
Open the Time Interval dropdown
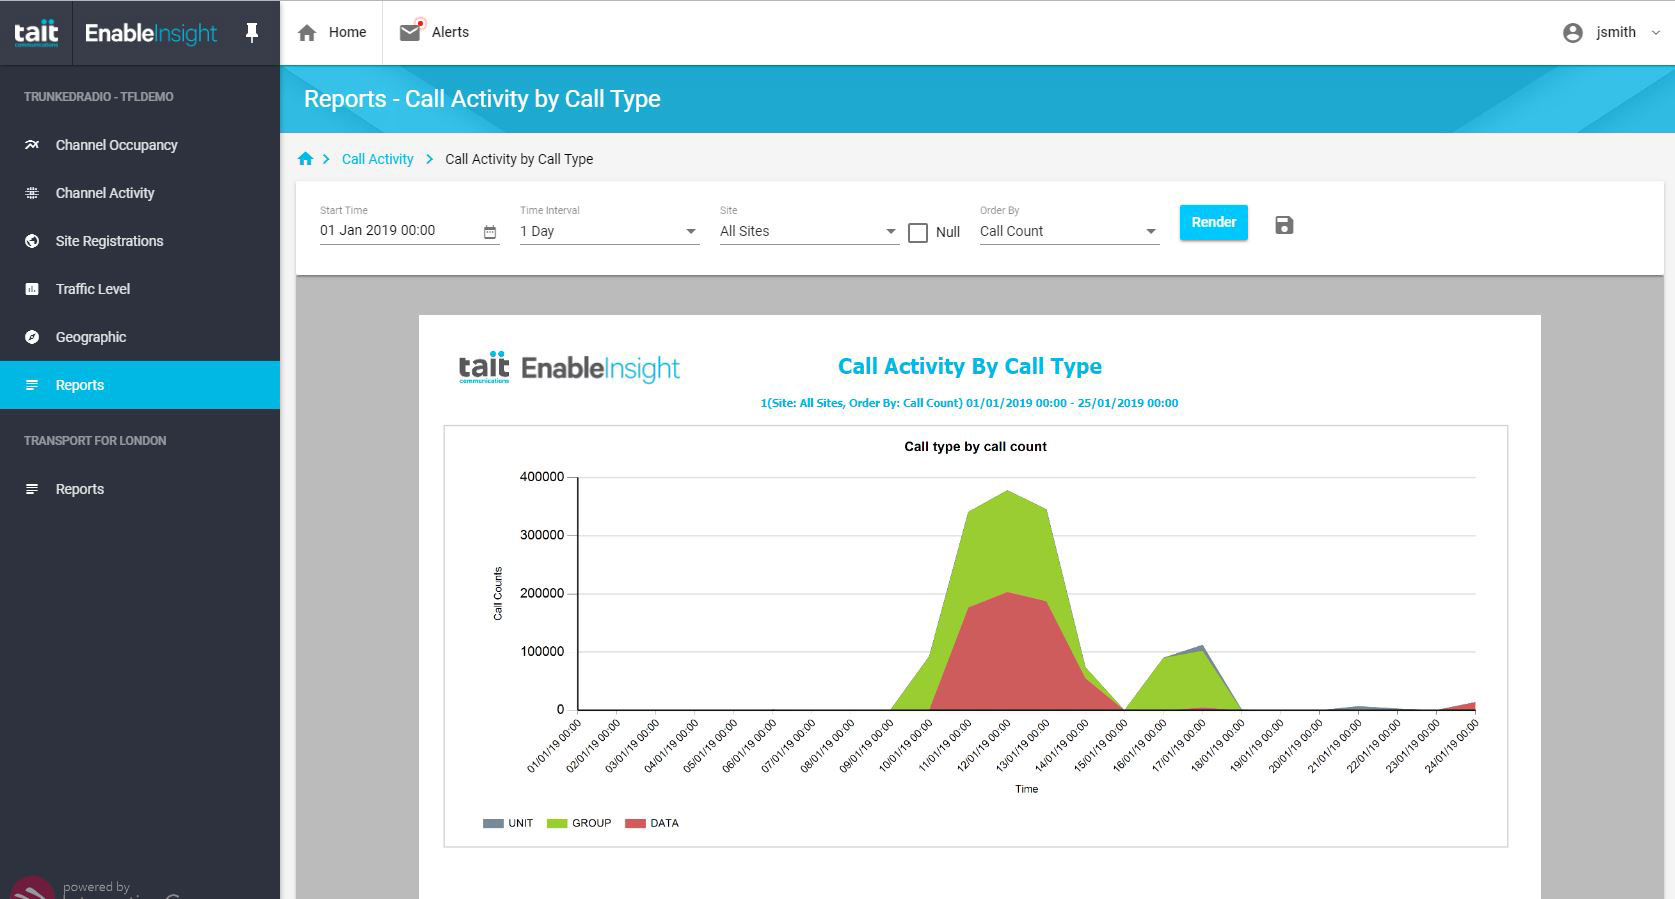(609, 231)
